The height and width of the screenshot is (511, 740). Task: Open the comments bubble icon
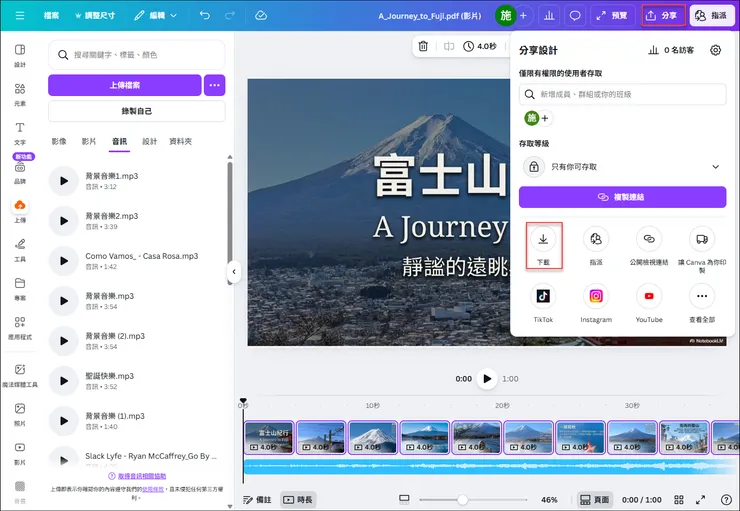[x=574, y=16]
